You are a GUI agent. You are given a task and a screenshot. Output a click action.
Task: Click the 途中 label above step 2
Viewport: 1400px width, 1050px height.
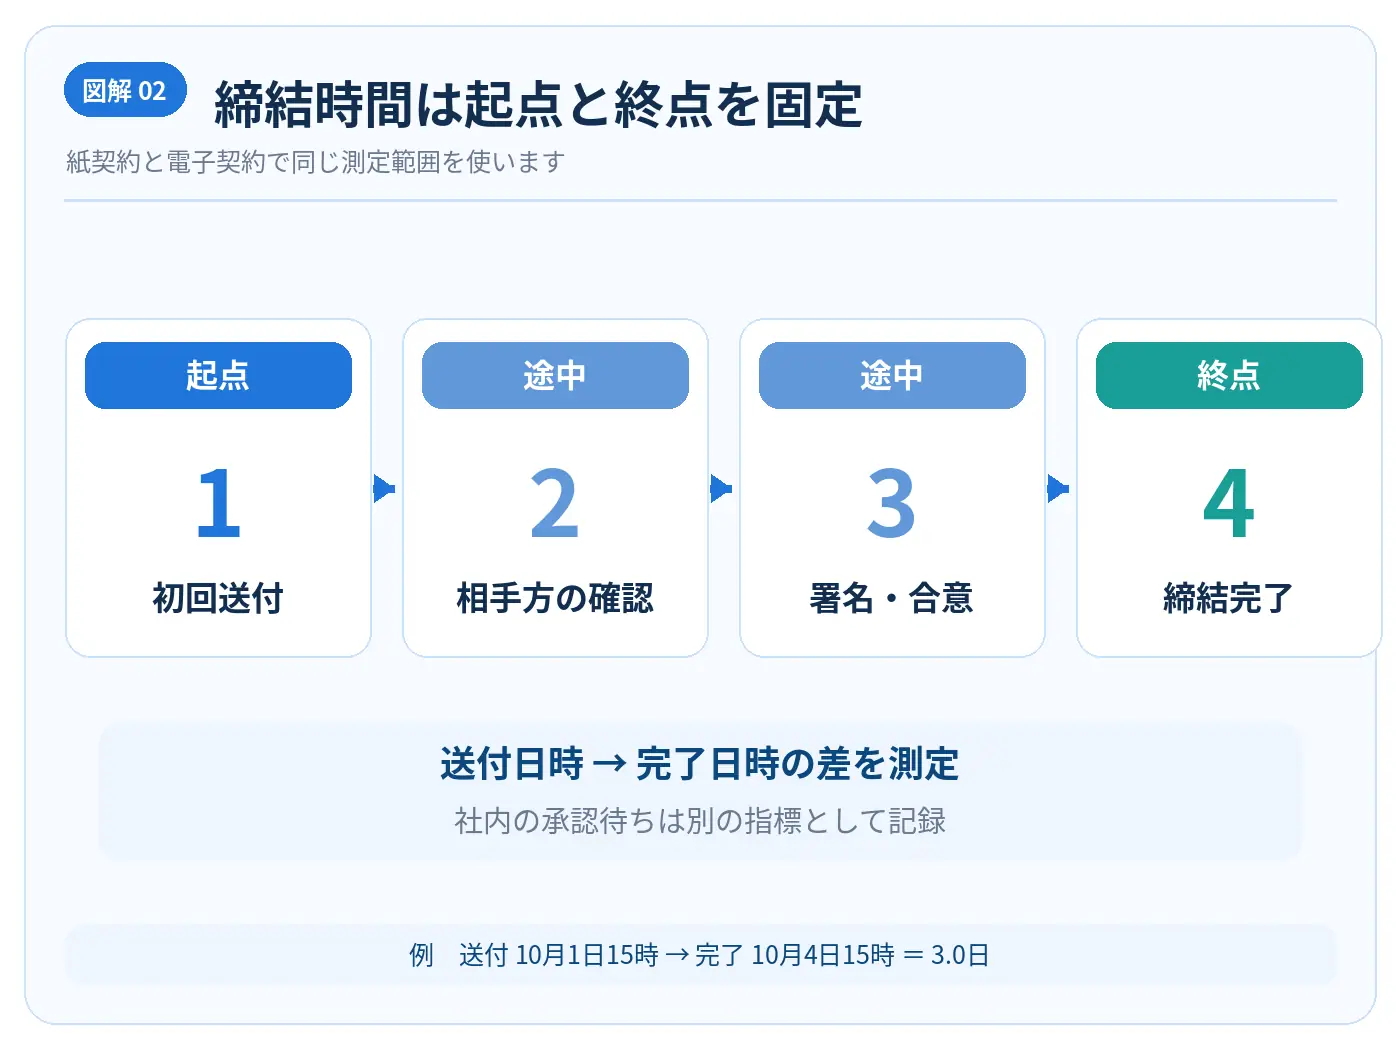(x=555, y=375)
